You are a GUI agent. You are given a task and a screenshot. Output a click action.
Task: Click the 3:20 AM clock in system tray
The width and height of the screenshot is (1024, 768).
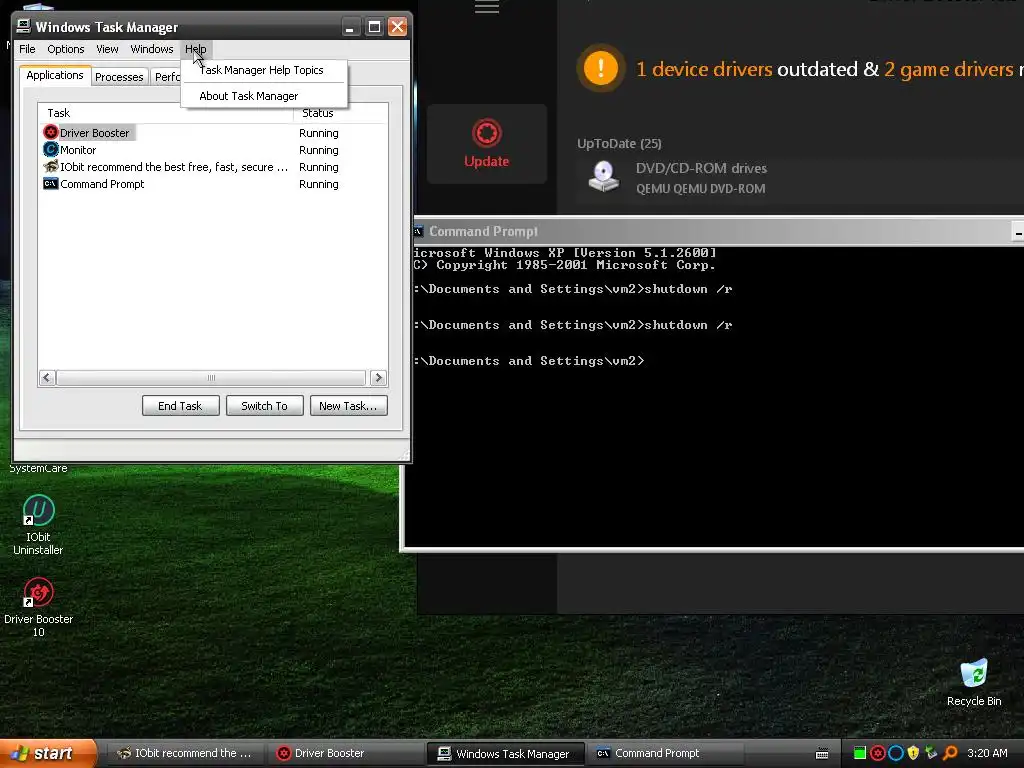pos(987,753)
